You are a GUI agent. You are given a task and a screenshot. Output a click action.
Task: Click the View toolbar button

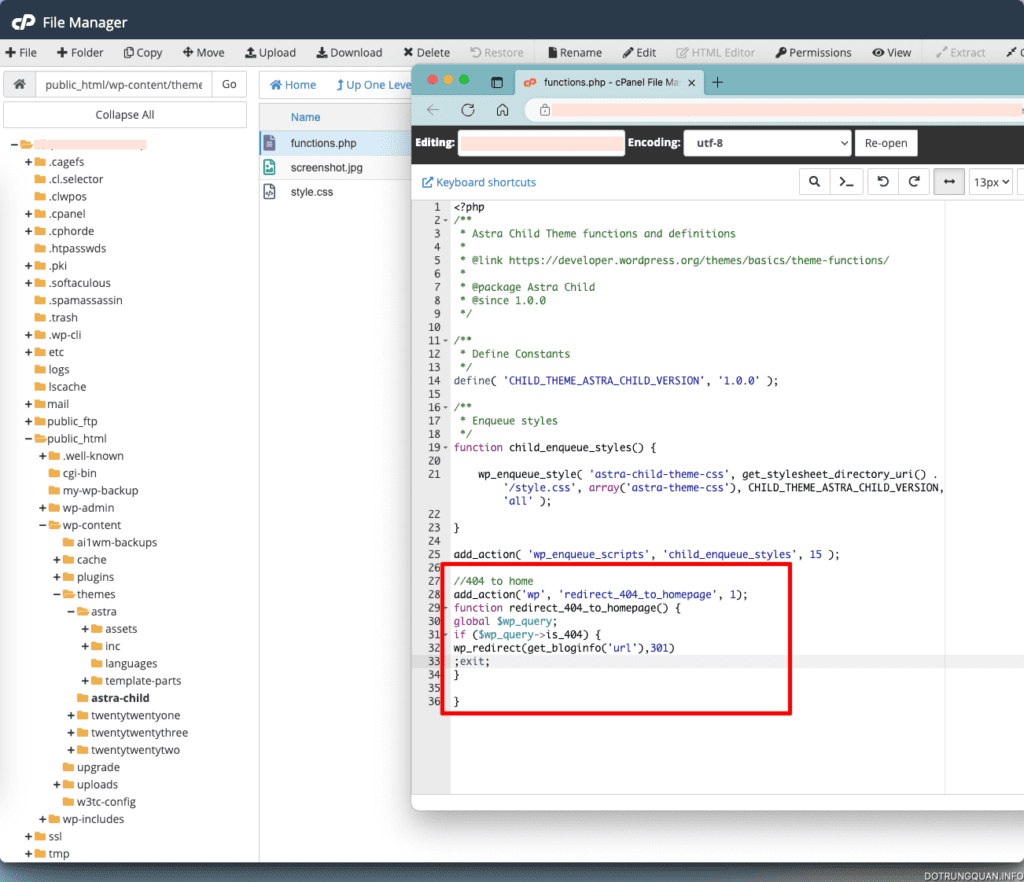click(x=891, y=52)
